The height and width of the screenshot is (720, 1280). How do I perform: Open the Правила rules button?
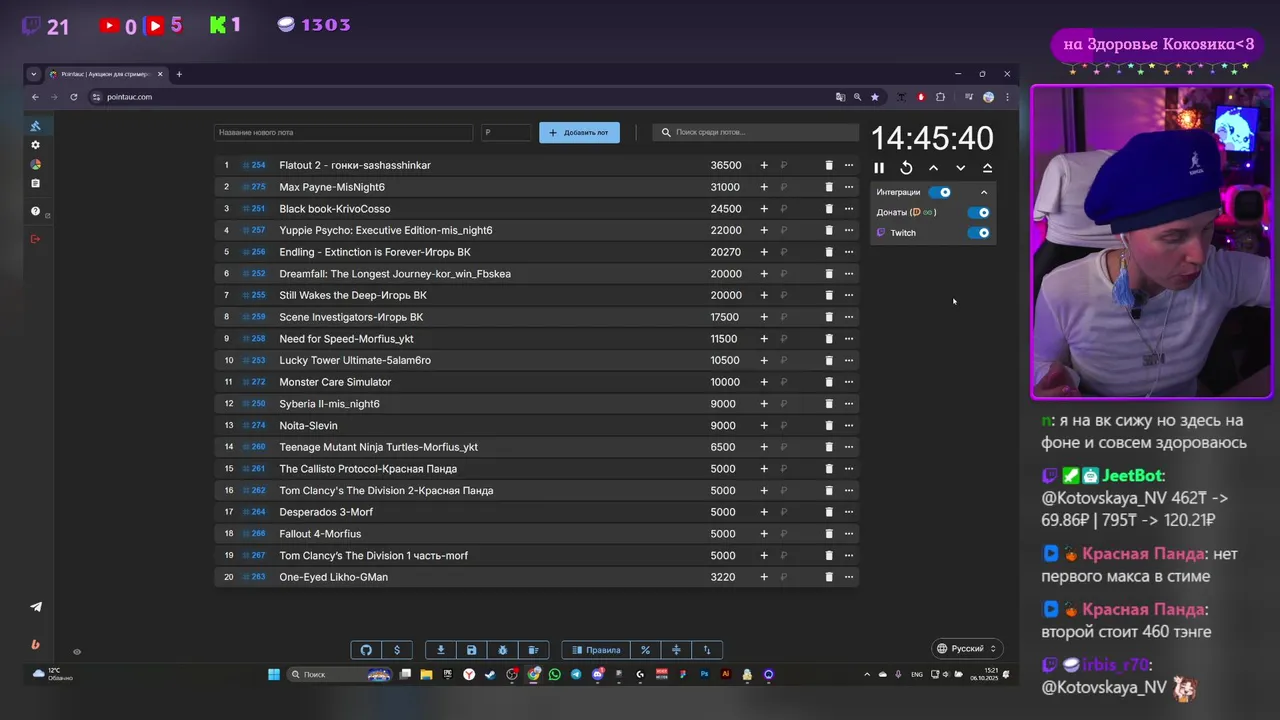click(595, 650)
